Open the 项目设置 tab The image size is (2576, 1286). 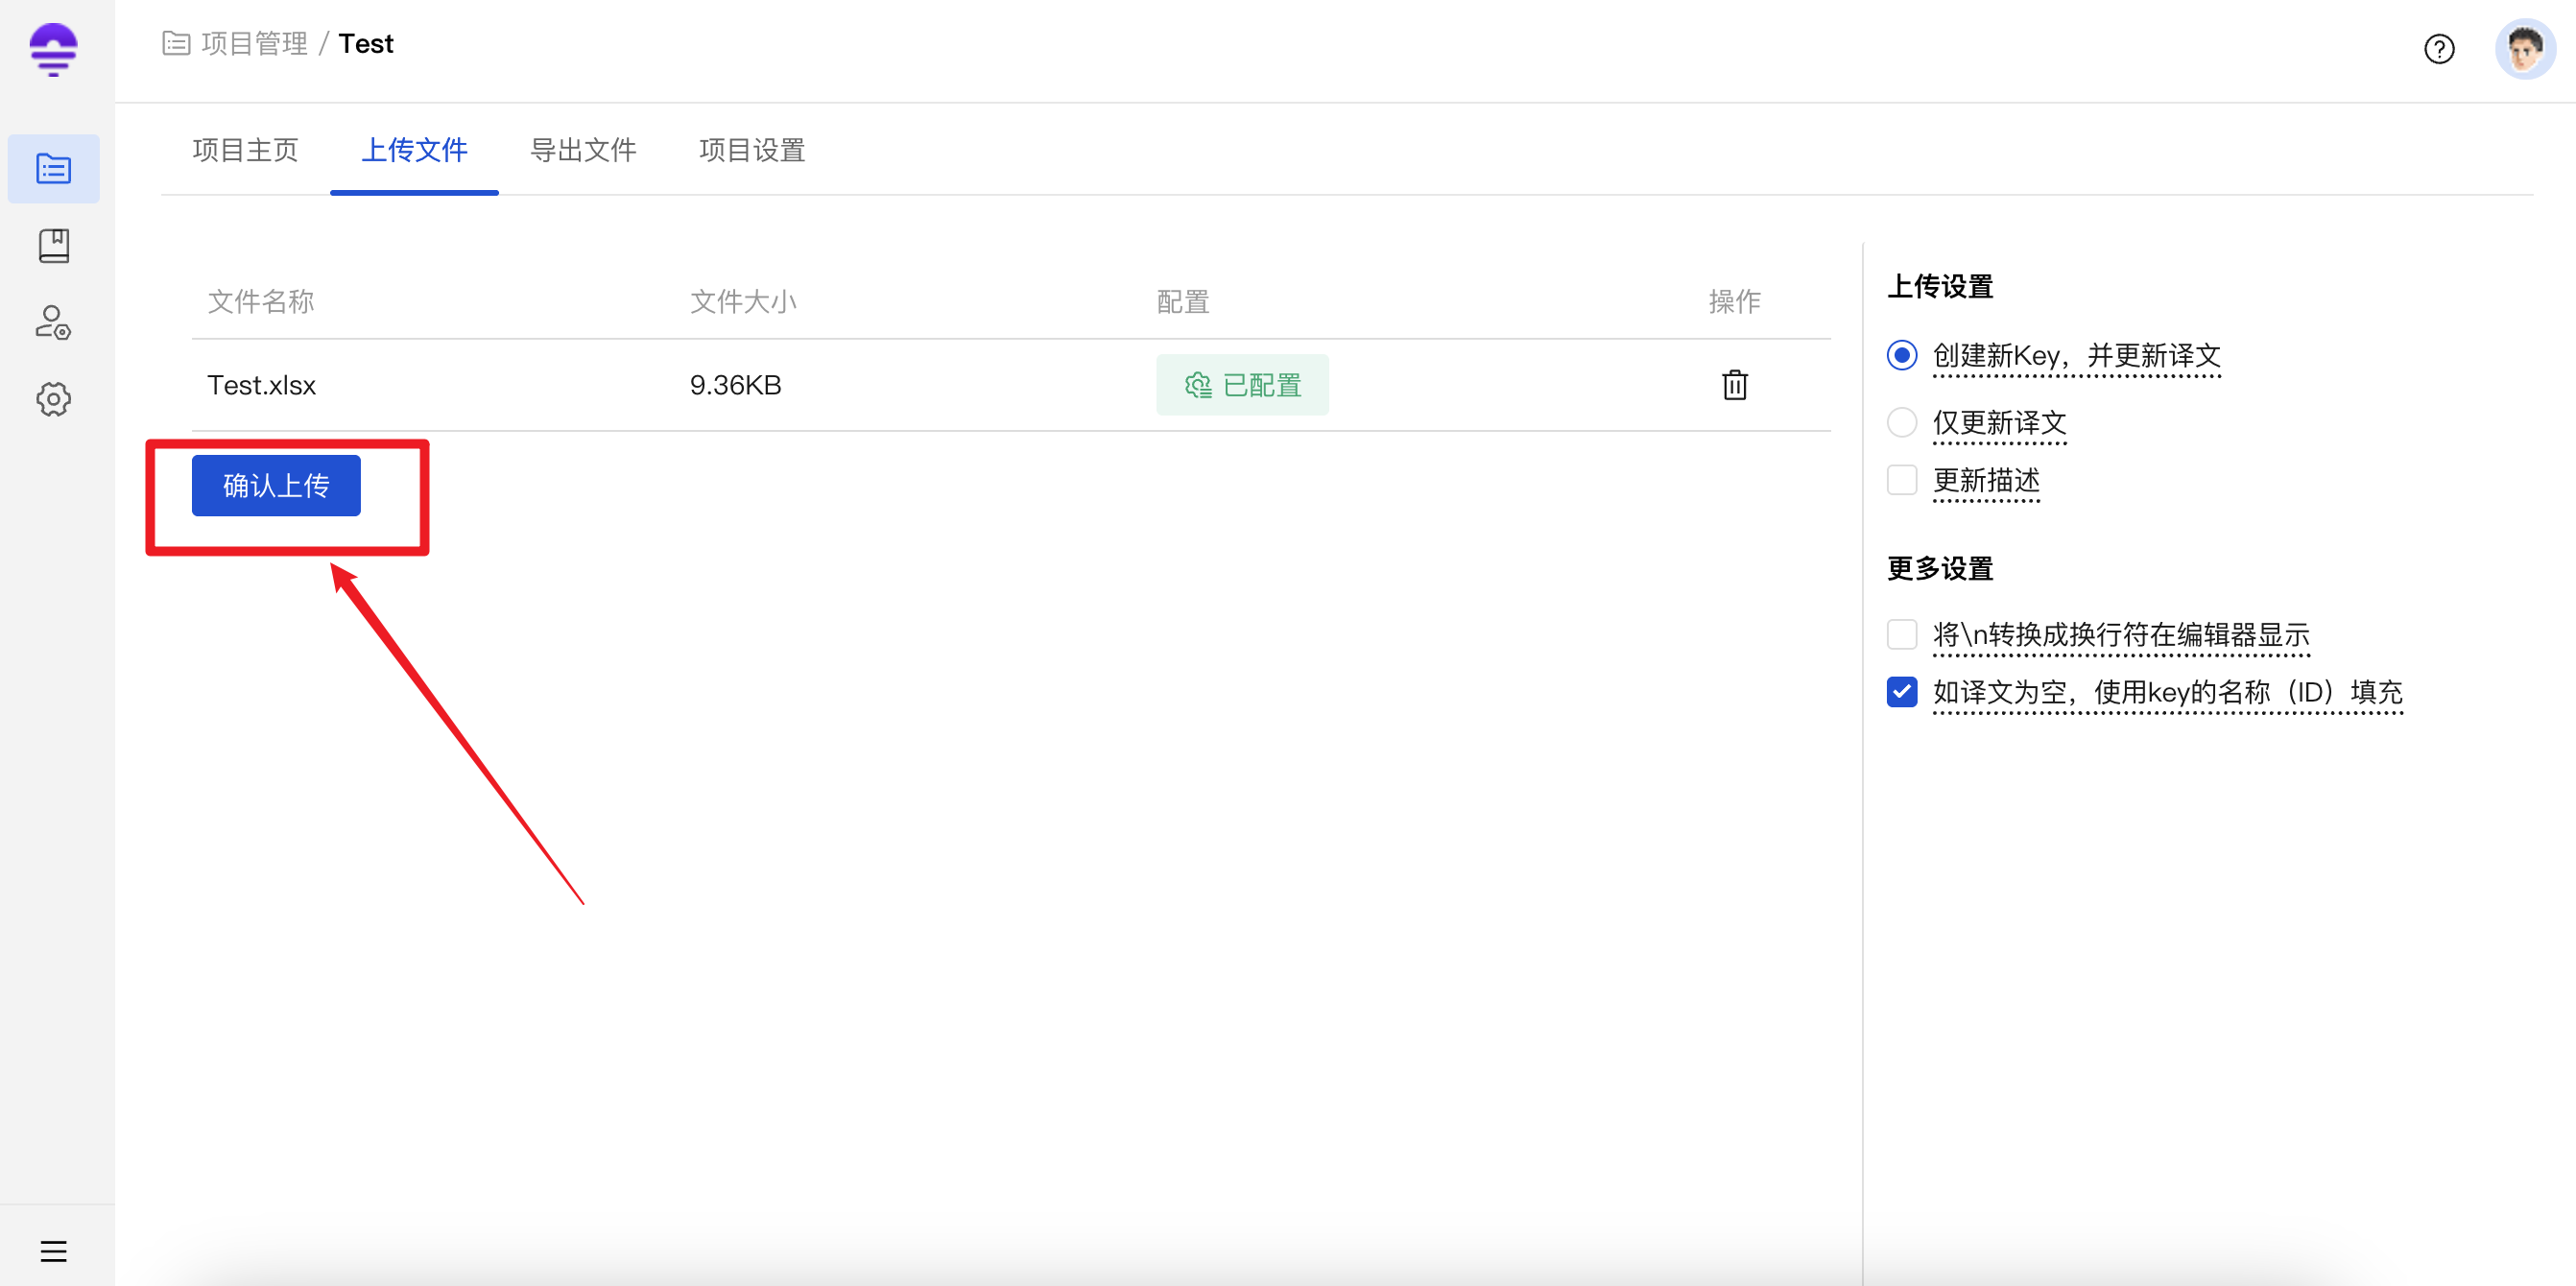point(752,150)
